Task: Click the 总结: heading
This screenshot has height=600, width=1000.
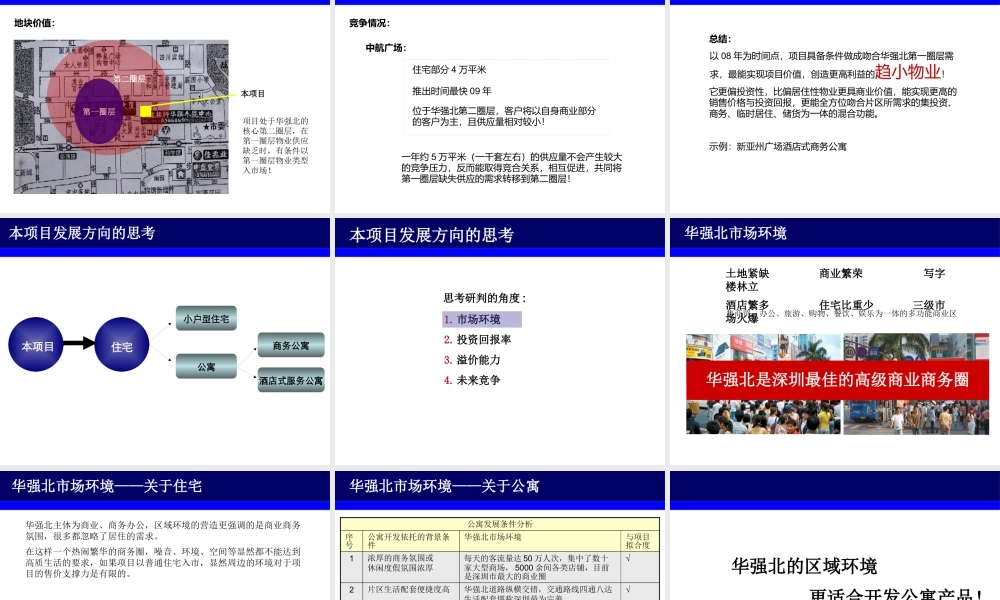Action: [x=720, y=39]
